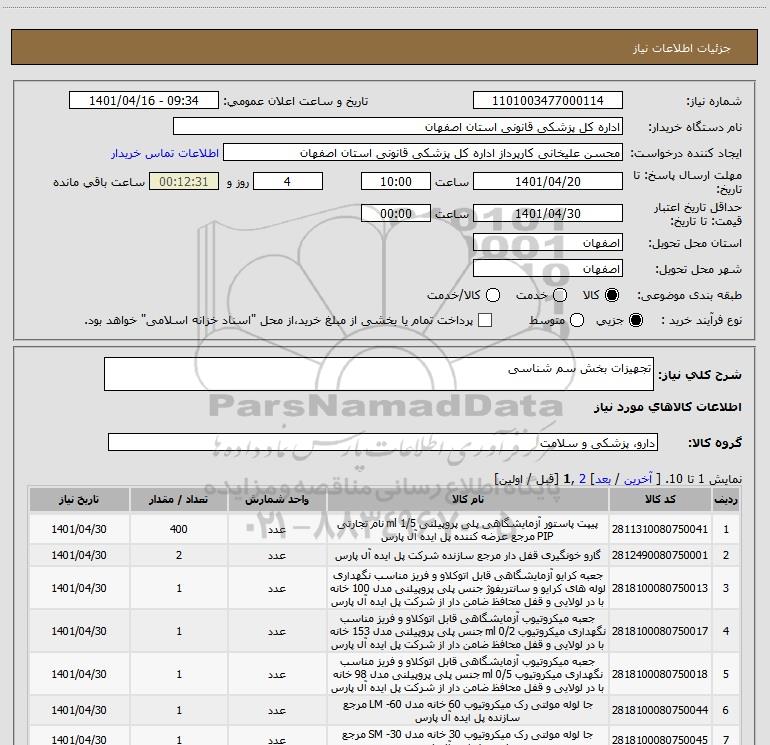The image size is (770, 745).
Task: Click the گارو خونگیری item name in row 2
Action: click(468, 555)
